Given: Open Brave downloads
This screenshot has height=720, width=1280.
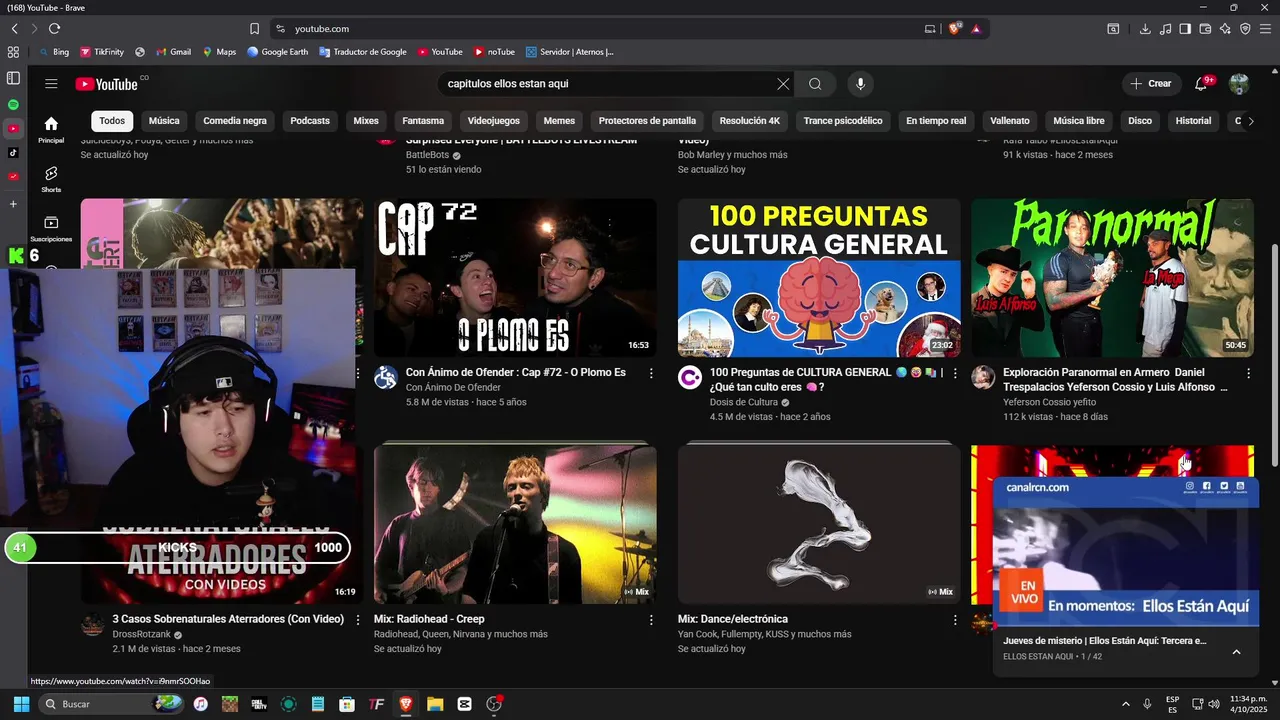Looking at the screenshot, I should 1145,29.
